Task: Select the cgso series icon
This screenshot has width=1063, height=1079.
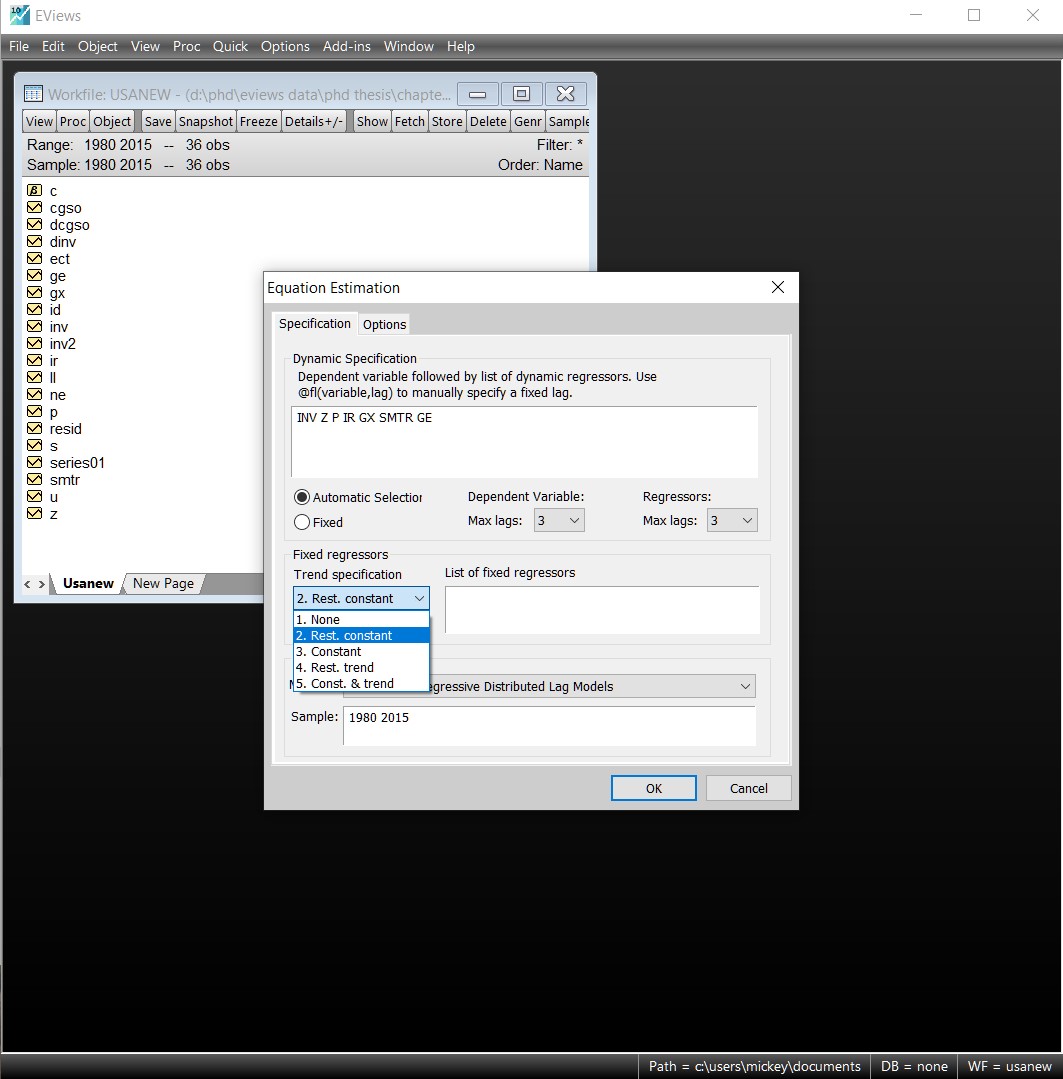Action: 34,208
